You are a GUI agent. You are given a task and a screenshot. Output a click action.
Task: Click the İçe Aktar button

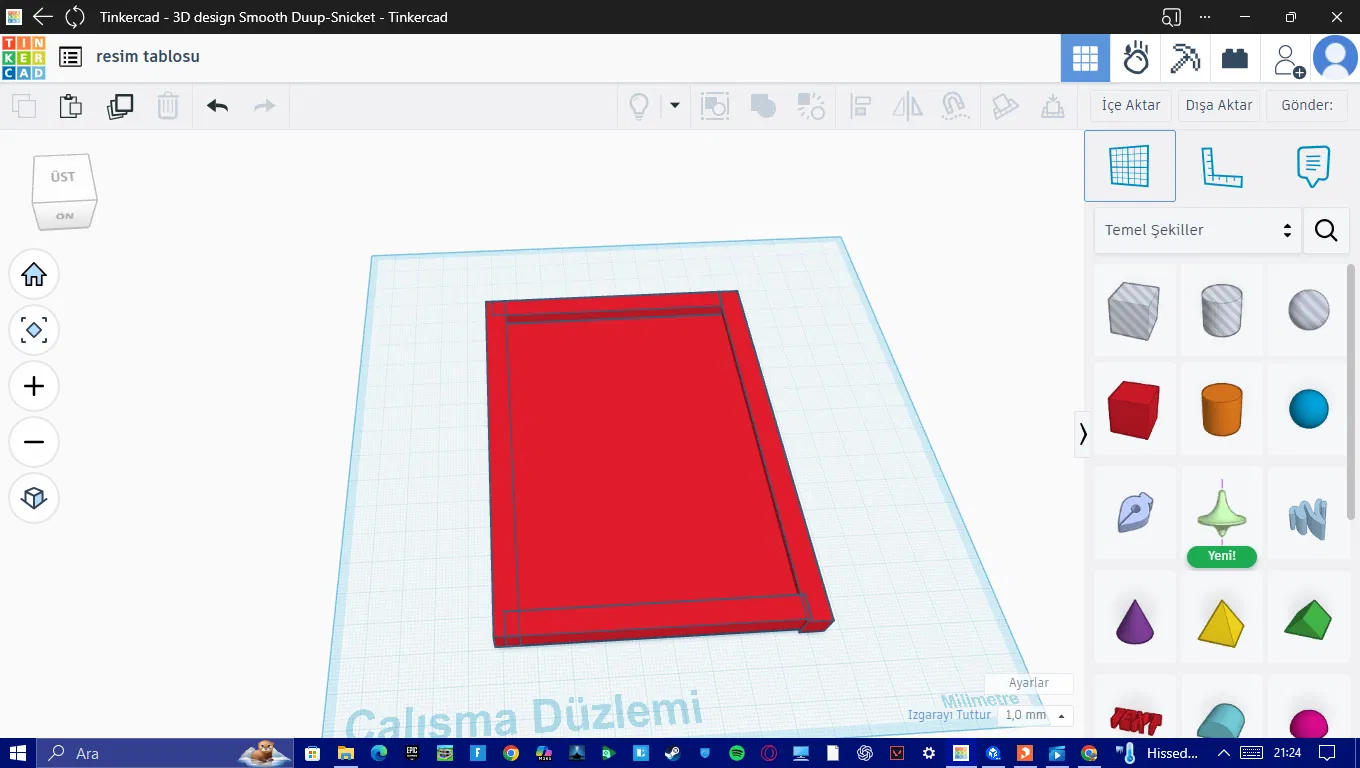tap(1131, 105)
